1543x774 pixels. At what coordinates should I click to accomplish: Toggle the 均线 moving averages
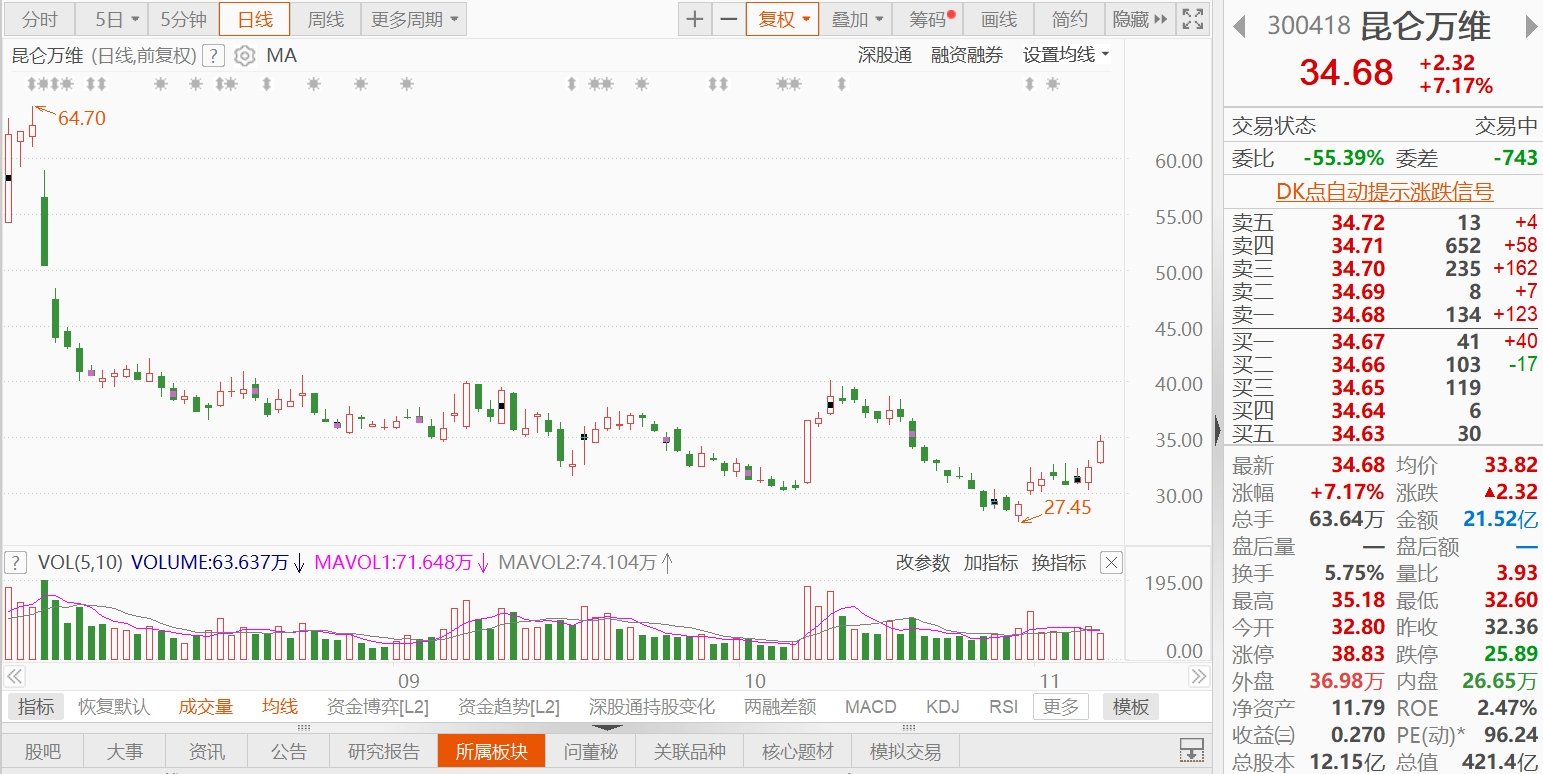[279, 706]
